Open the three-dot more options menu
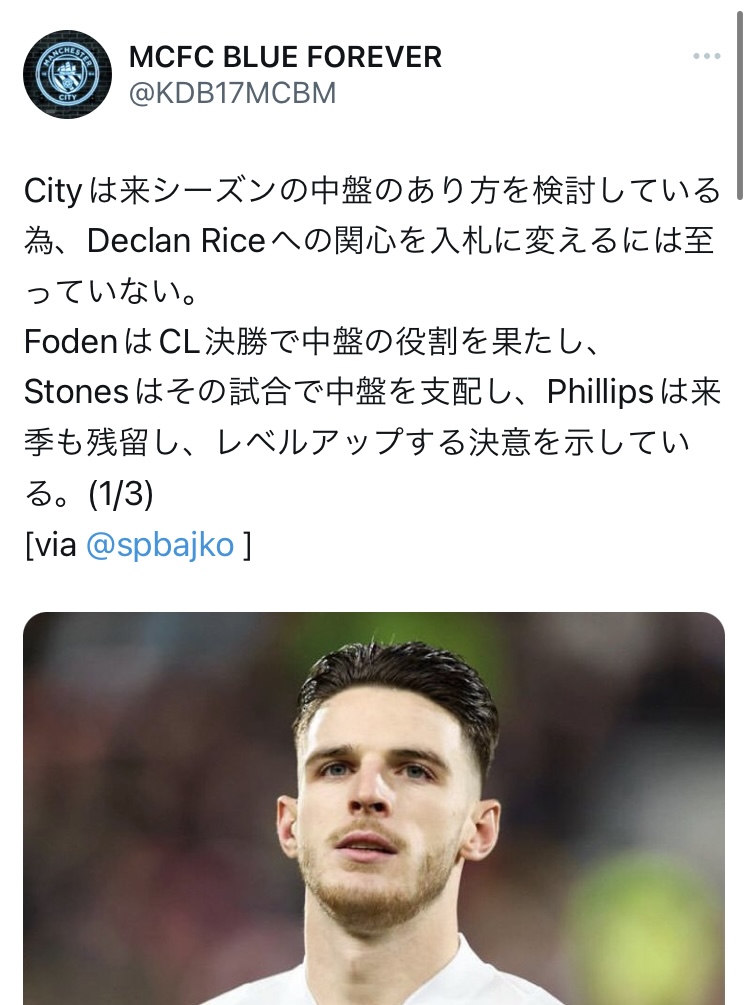Screen dimensions: 749x1005 tap(707, 57)
